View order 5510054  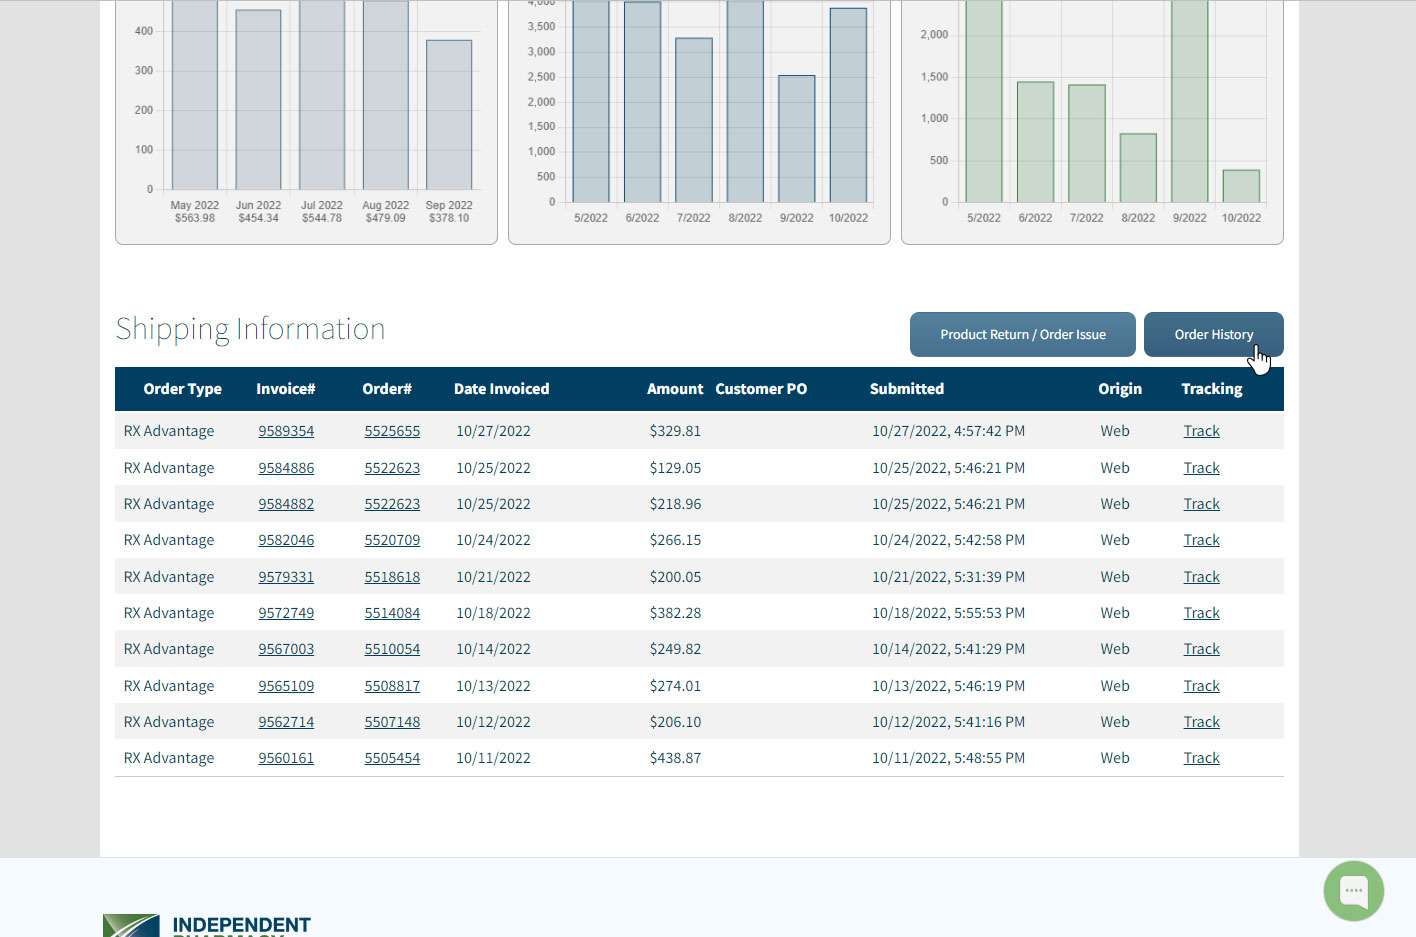pos(392,649)
